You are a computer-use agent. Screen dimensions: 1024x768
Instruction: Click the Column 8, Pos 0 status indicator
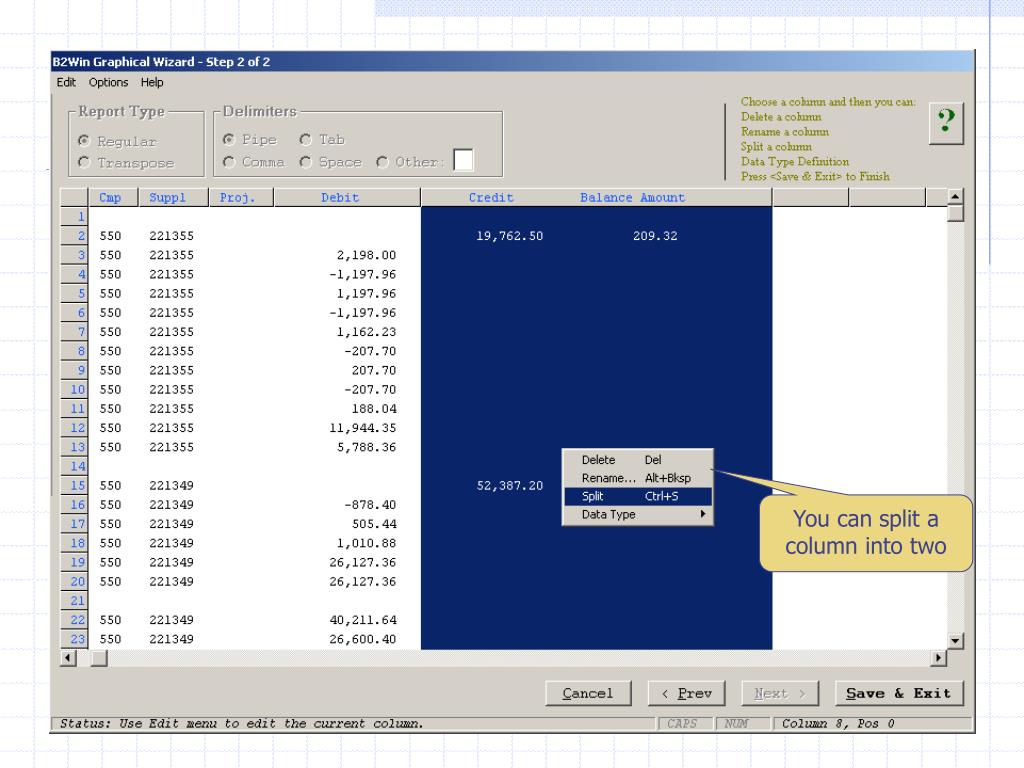tap(839, 724)
